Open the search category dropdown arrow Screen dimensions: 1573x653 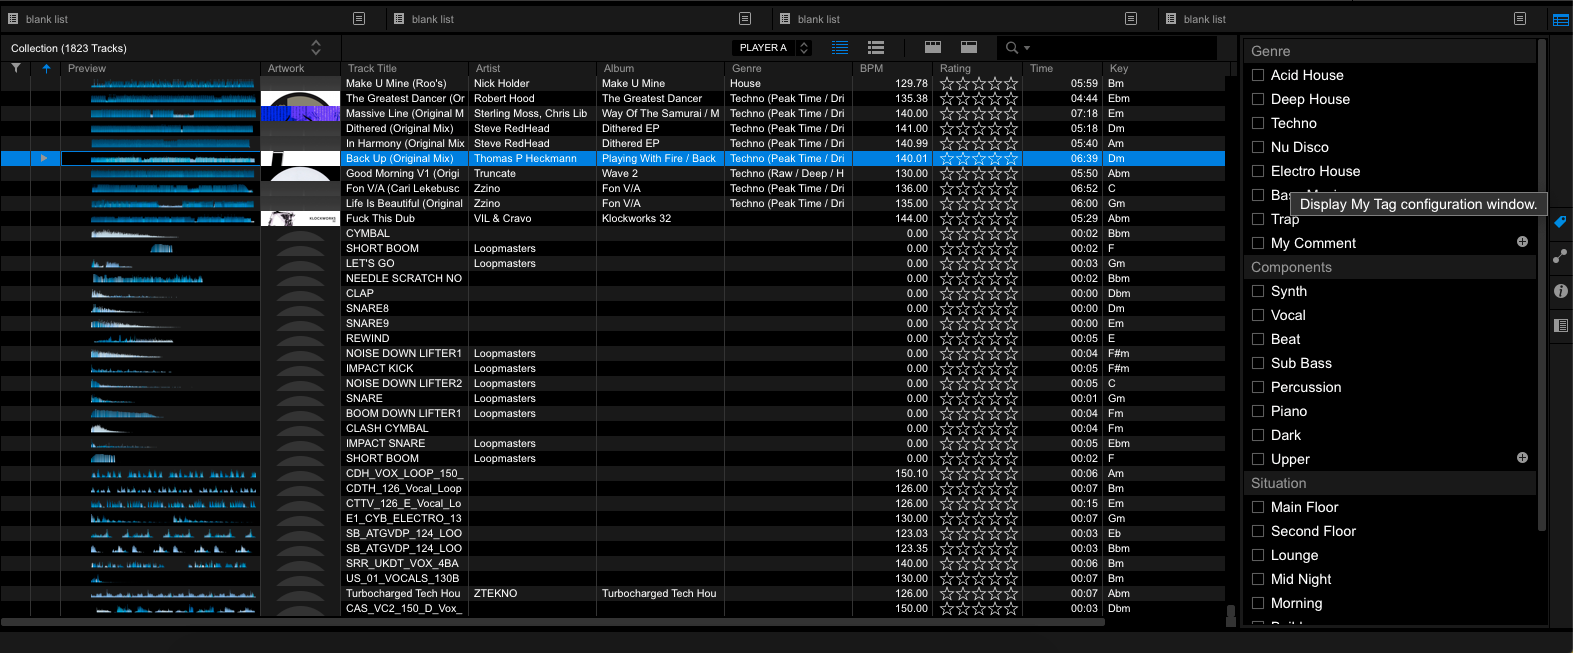(x=1027, y=48)
